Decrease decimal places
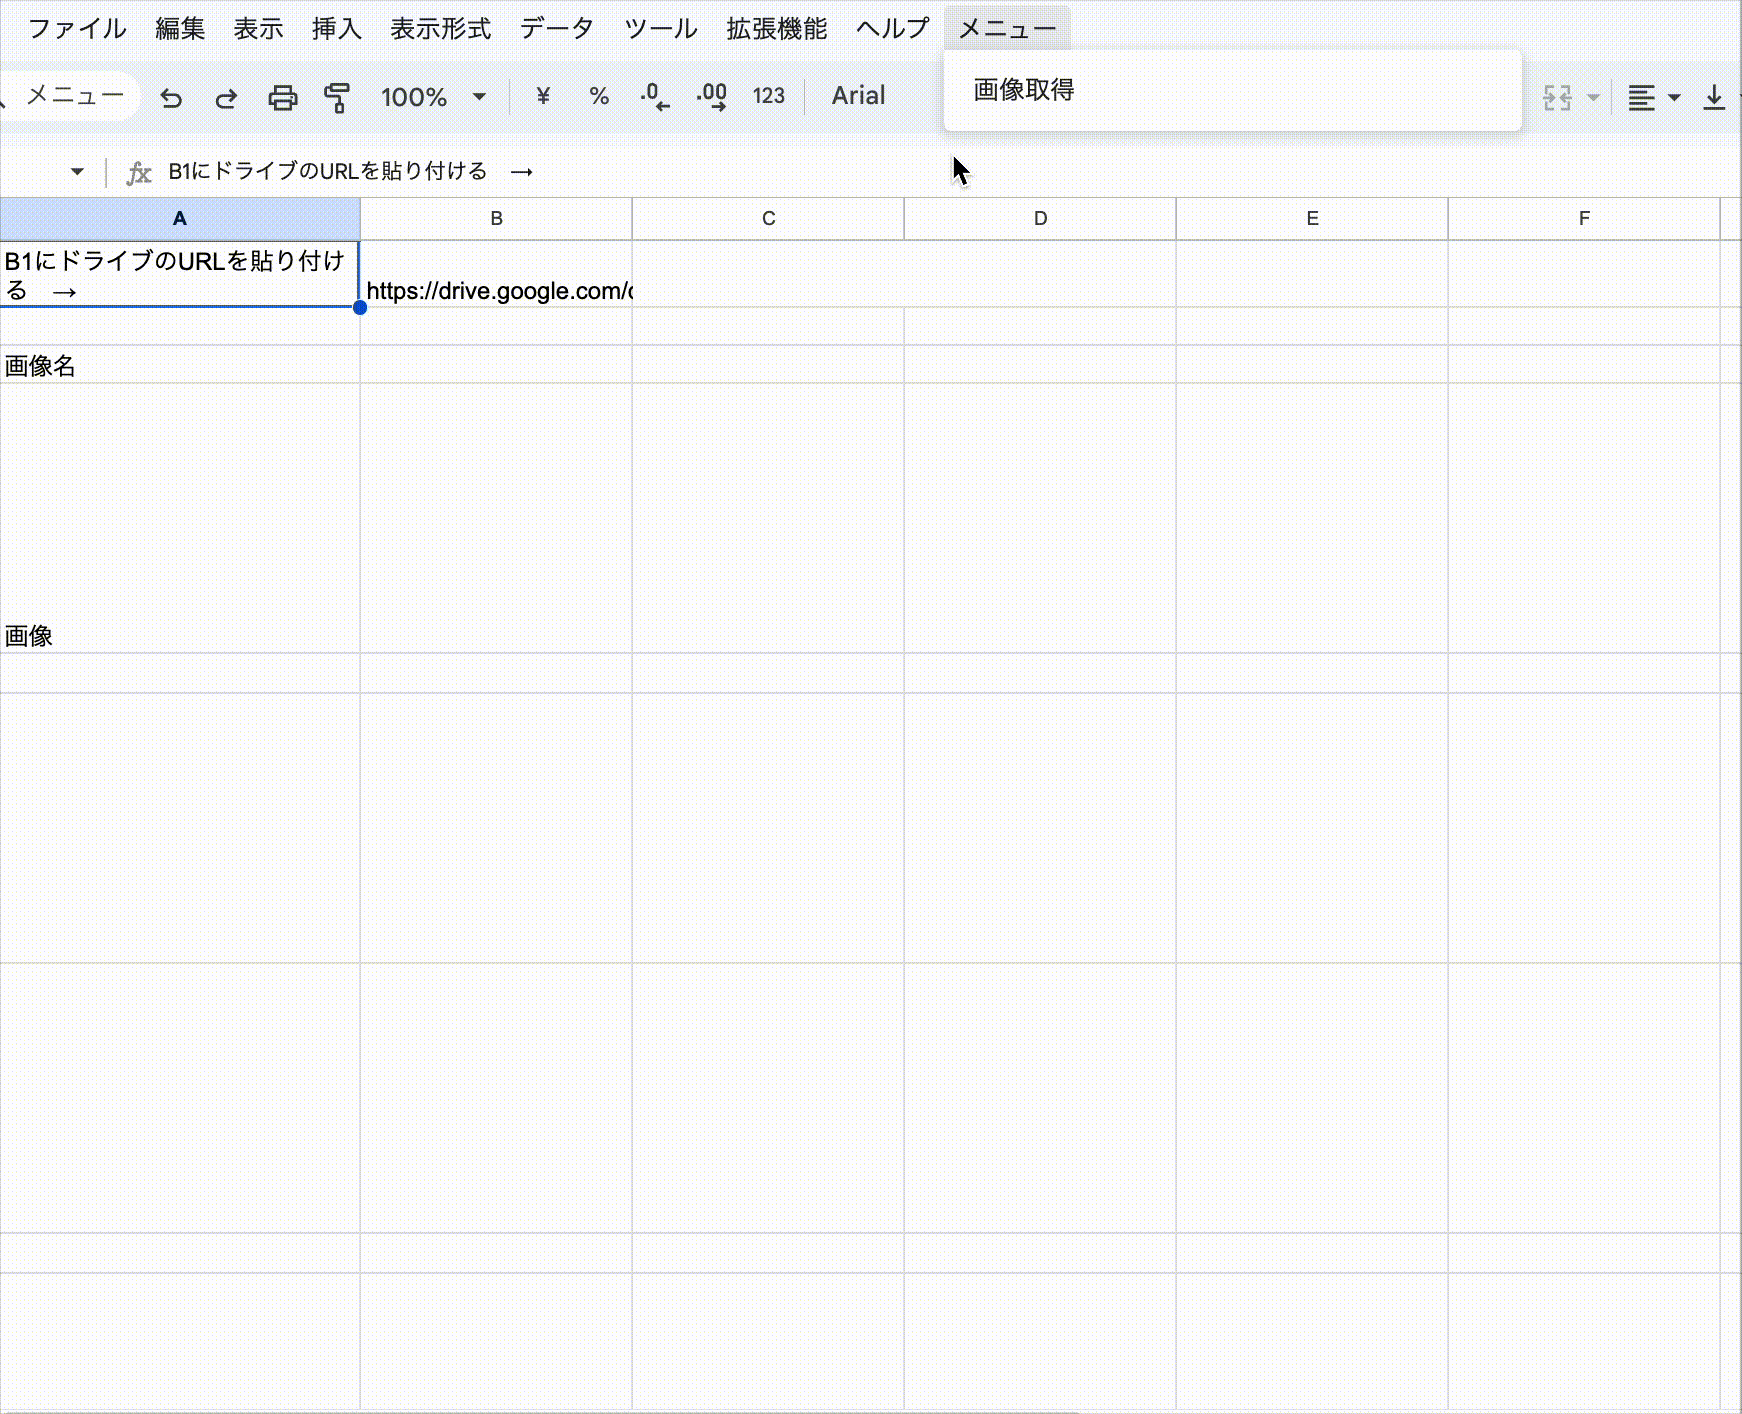 655,96
